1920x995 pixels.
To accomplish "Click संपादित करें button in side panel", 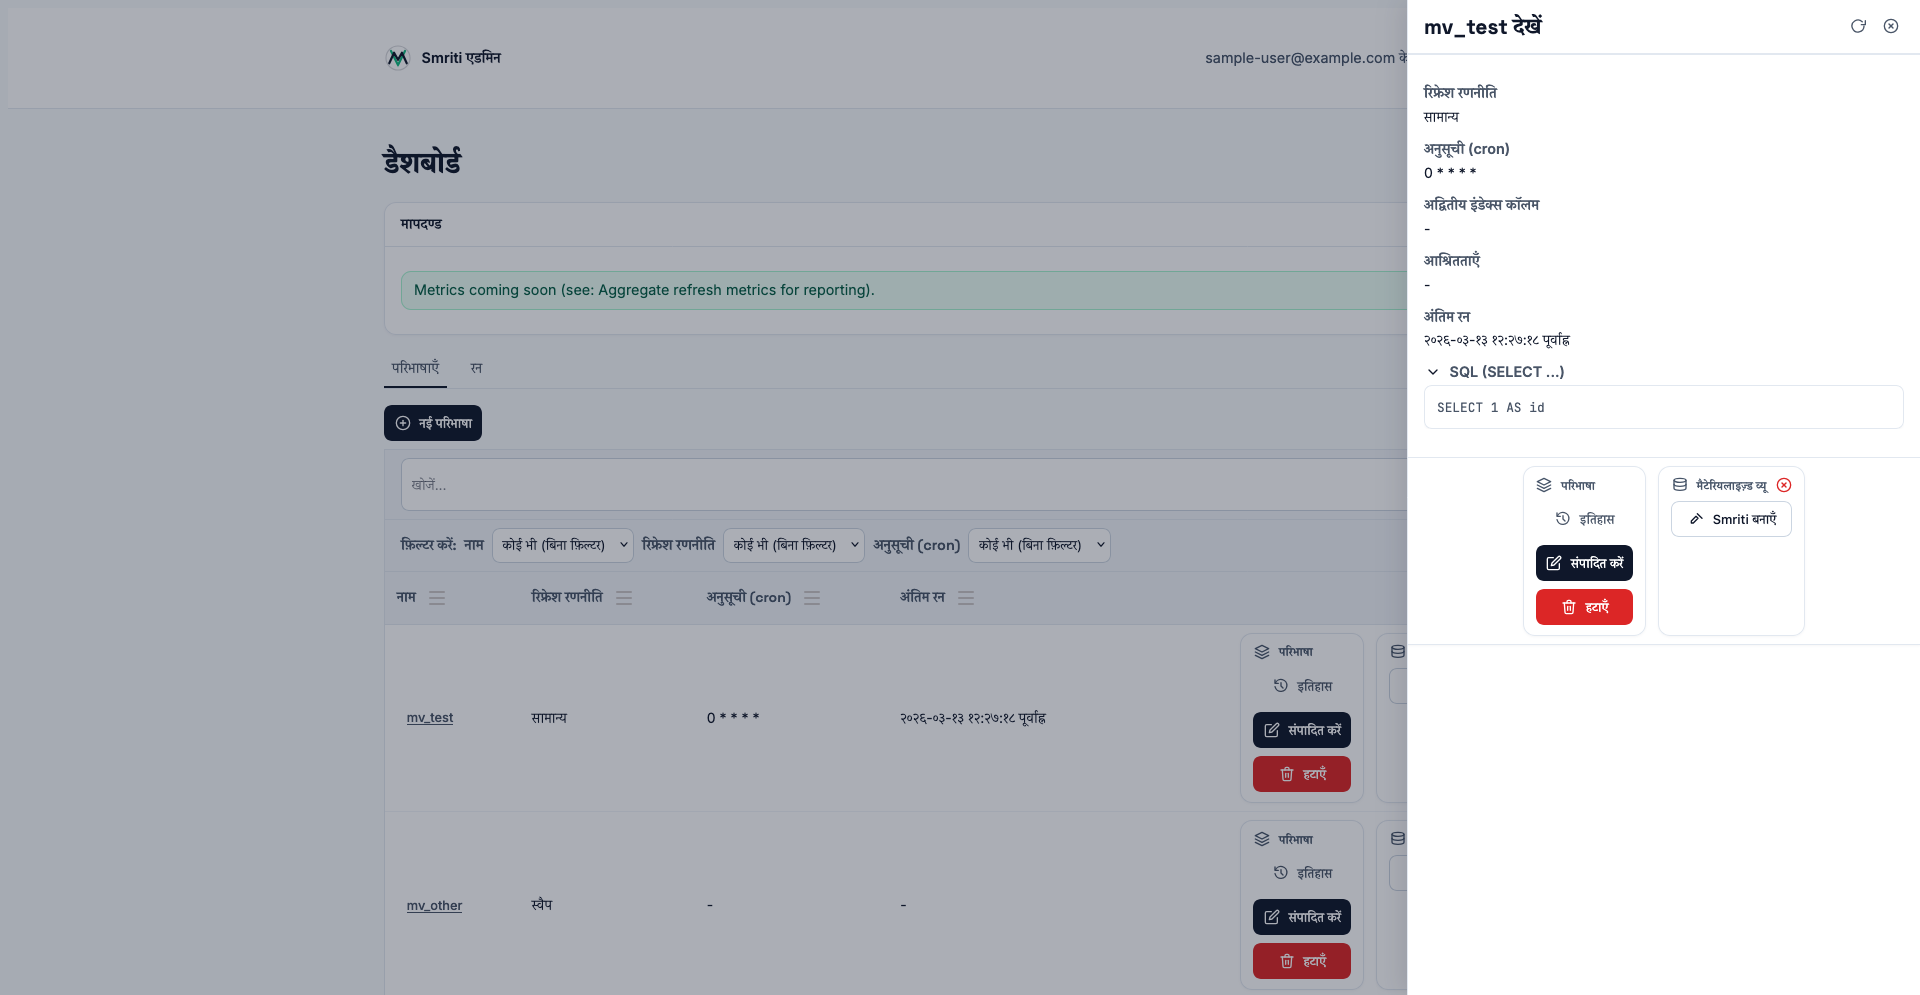I will coord(1584,563).
